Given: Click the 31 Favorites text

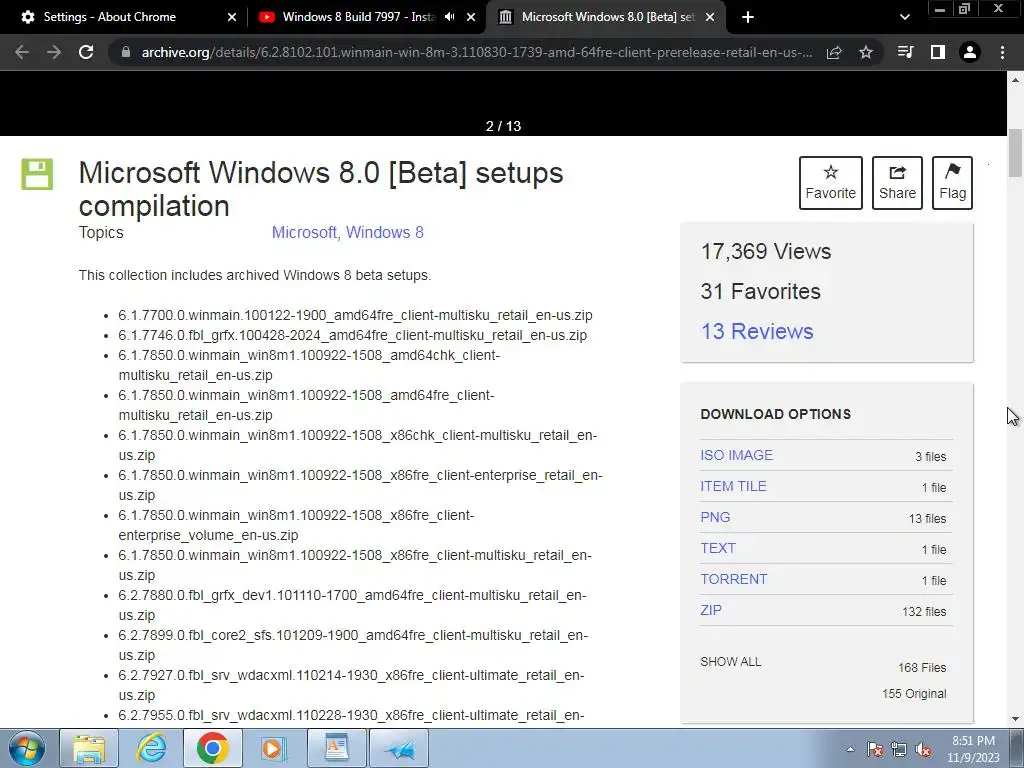Looking at the screenshot, I should click(760, 292).
